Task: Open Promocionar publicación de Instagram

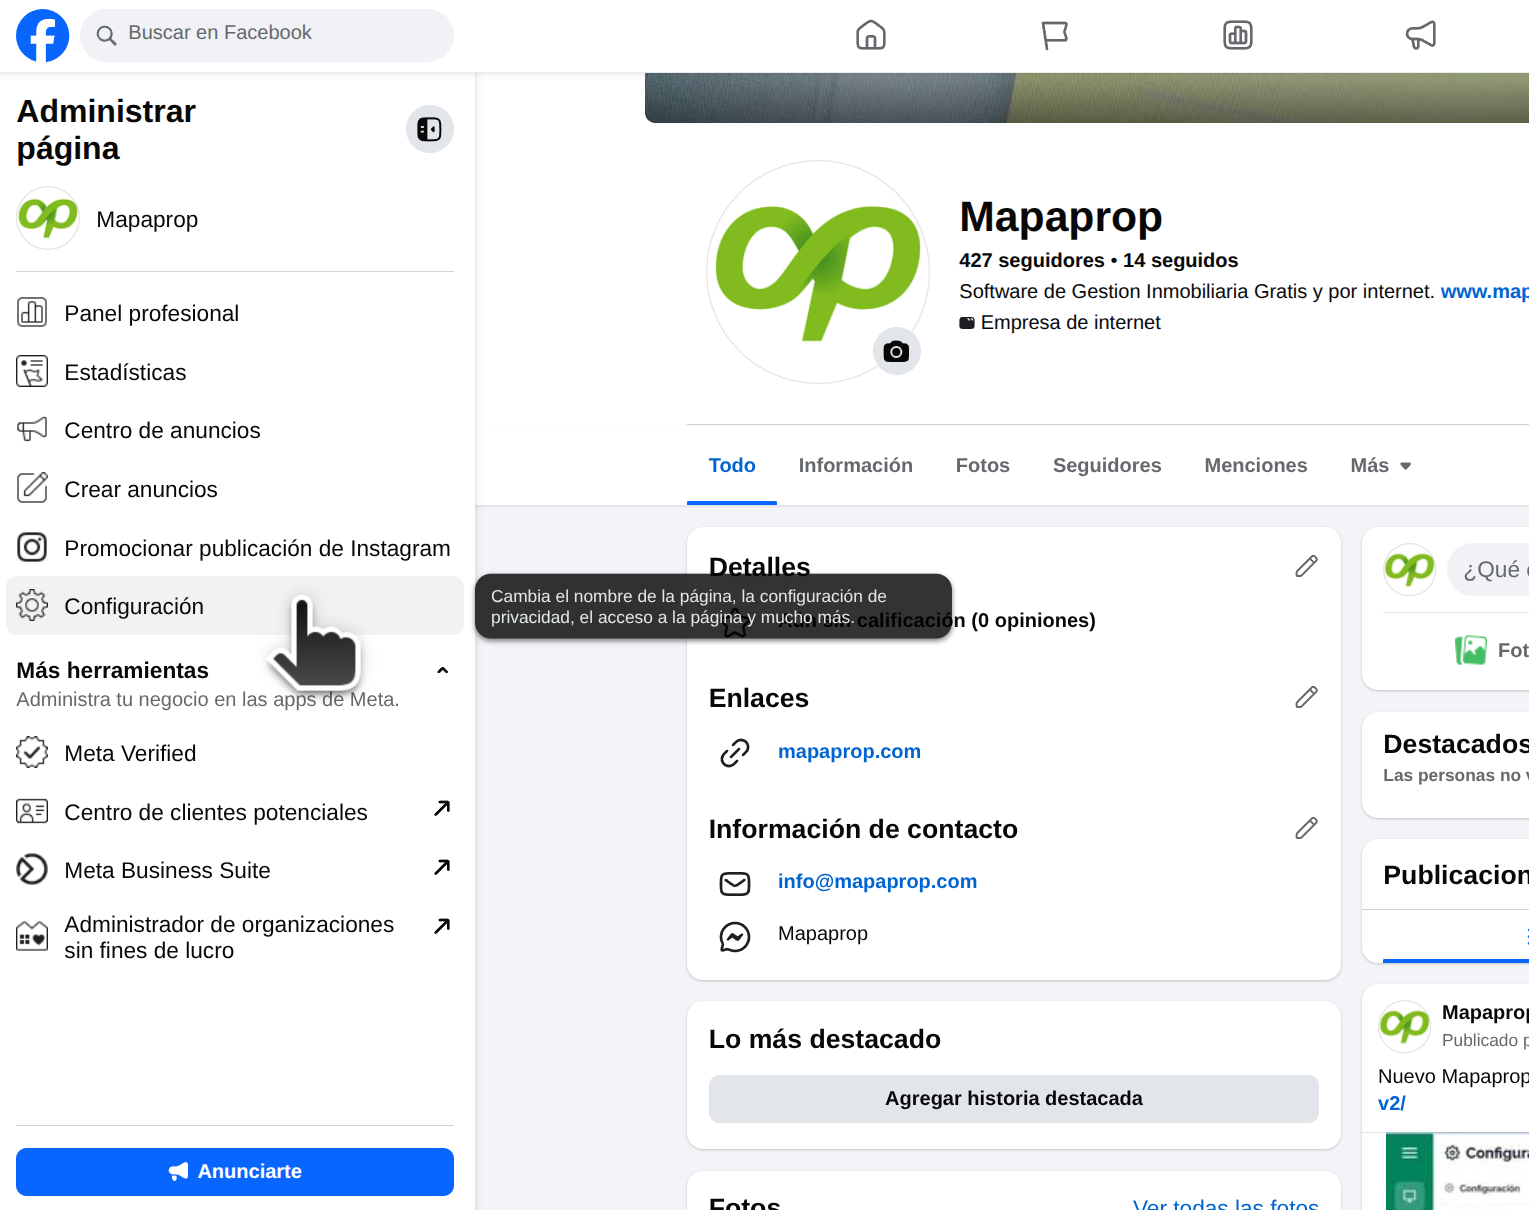Action: [x=235, y=548]
